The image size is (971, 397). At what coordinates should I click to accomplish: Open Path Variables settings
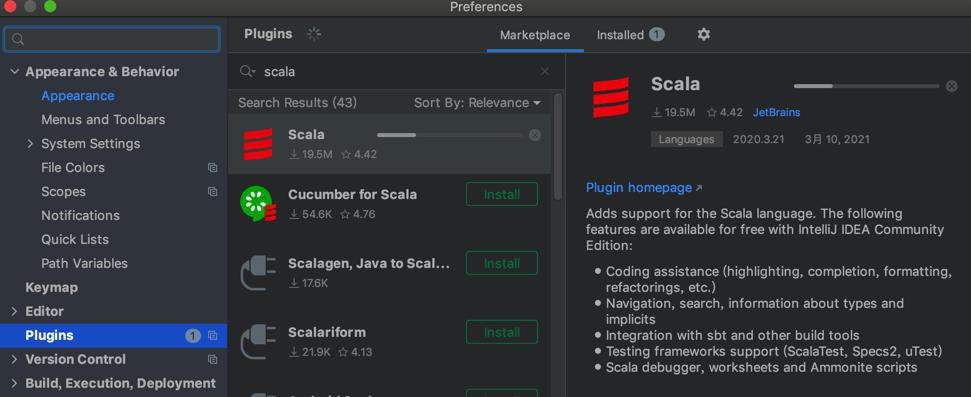(x=84, y=264)
